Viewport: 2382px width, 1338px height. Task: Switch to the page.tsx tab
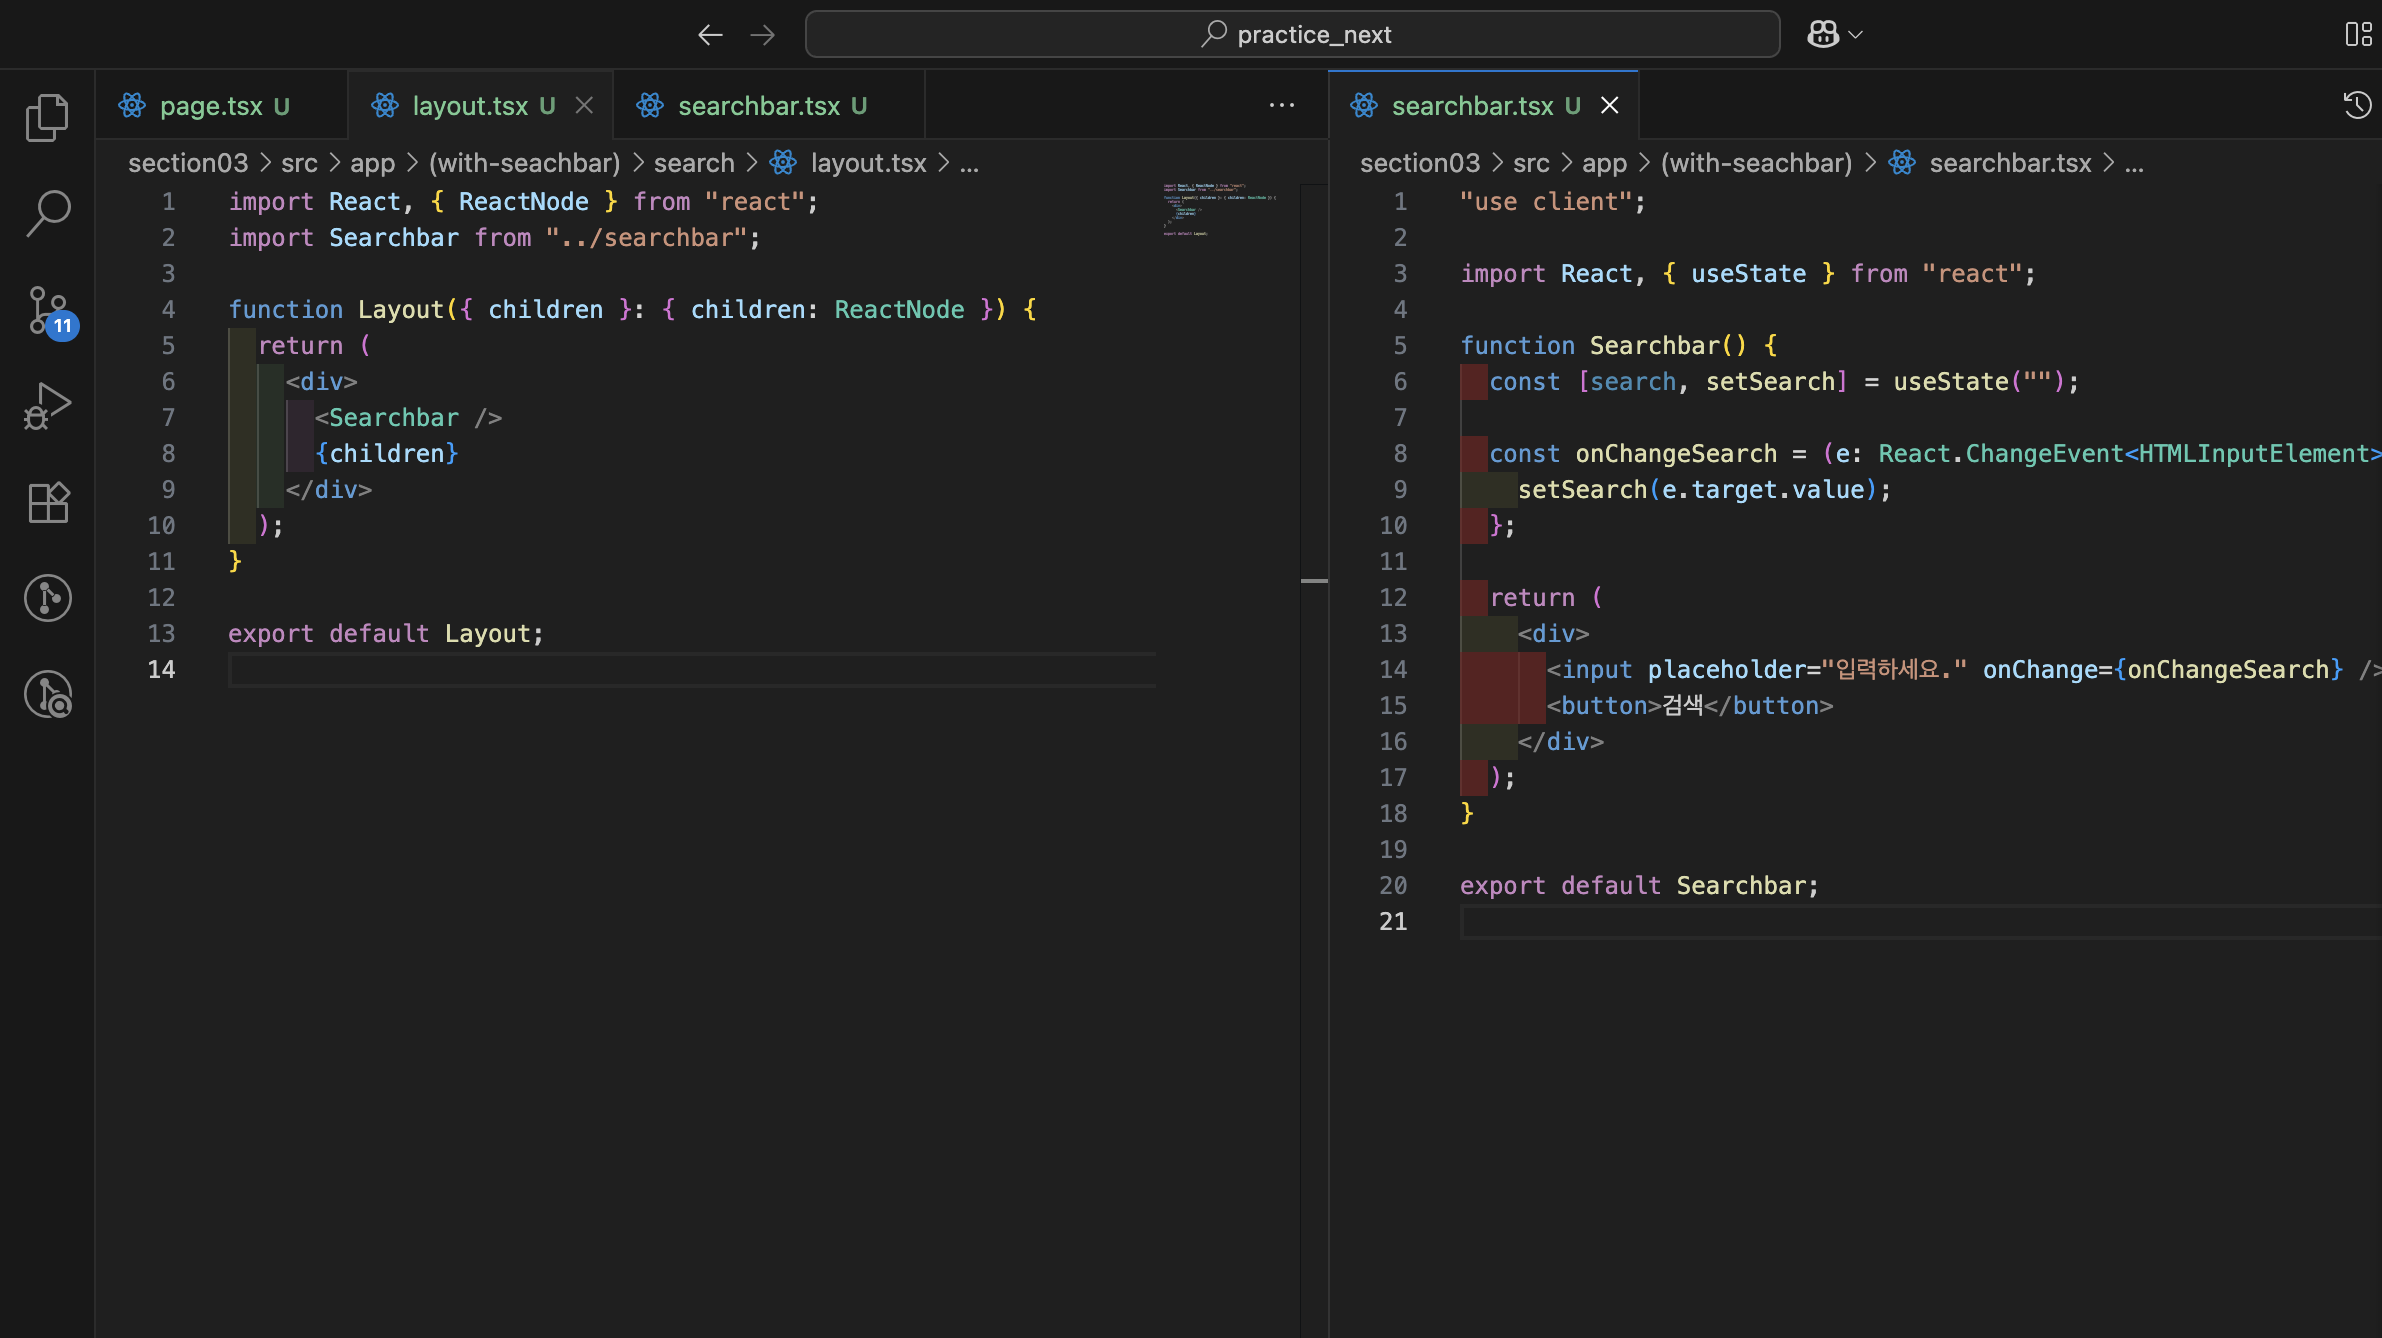[x=211, y=106]
